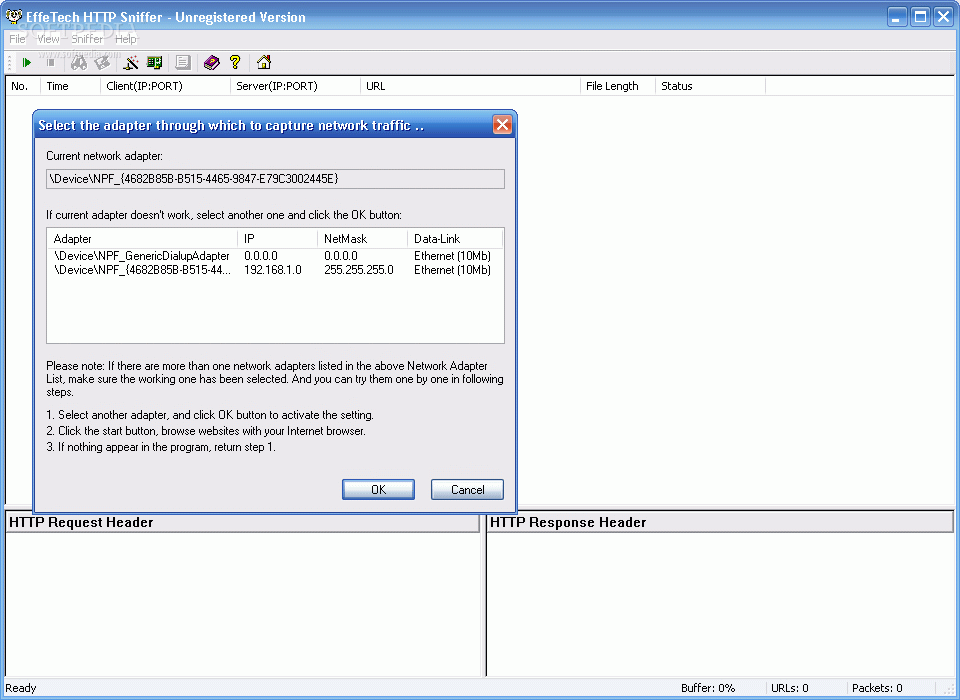
Task: Click the Ready status text
Action: [x=21, y=688]
